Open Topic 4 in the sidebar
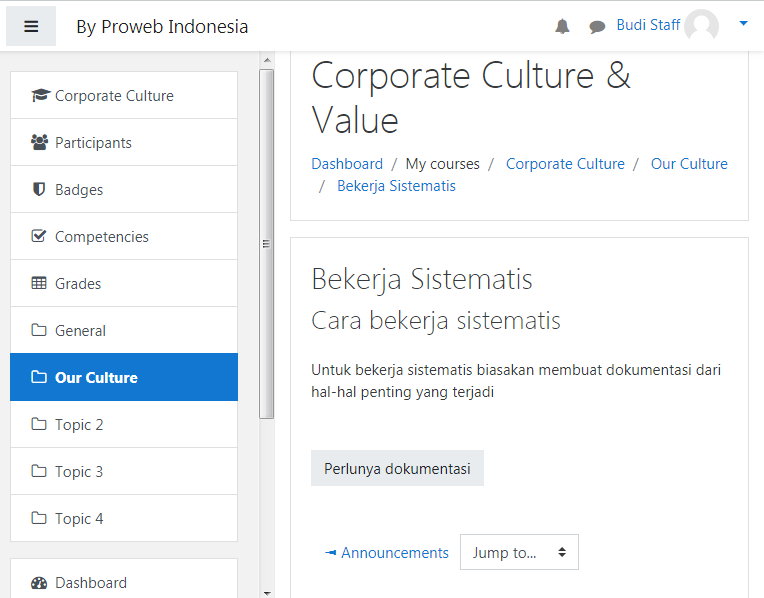This screenshot has height=598, width=764. (x=124, y=519)
